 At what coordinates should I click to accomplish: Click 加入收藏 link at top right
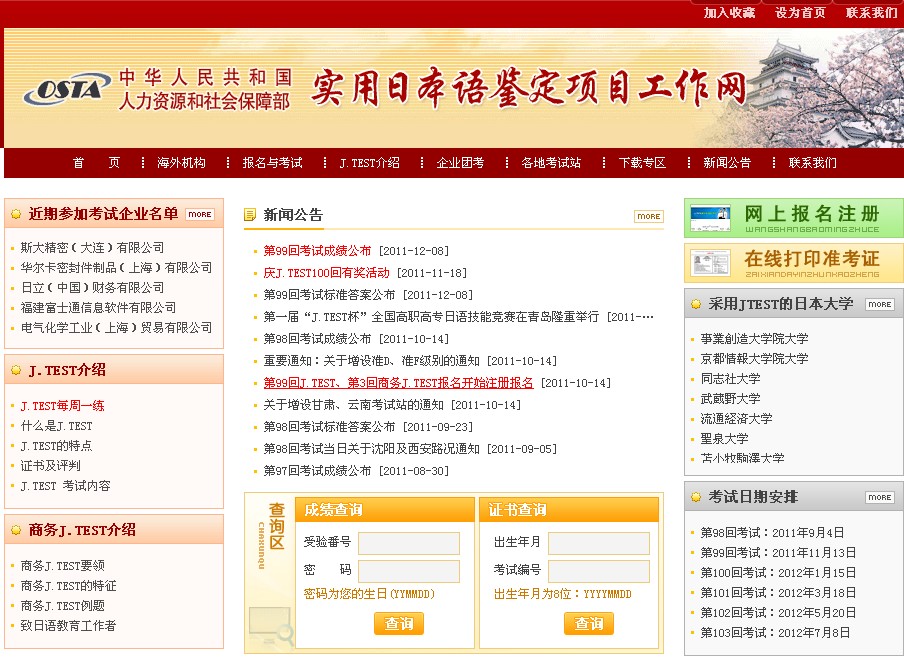coord(729,13)
